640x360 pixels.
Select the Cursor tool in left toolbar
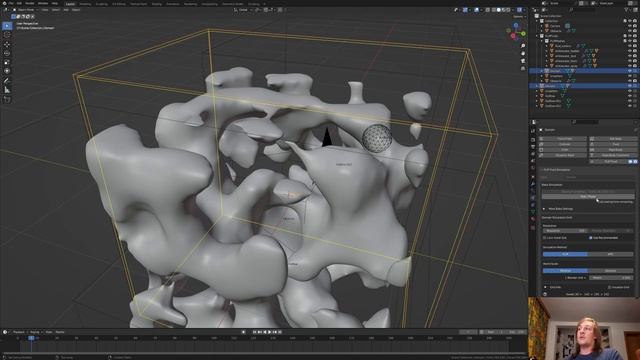pos(7,35)
